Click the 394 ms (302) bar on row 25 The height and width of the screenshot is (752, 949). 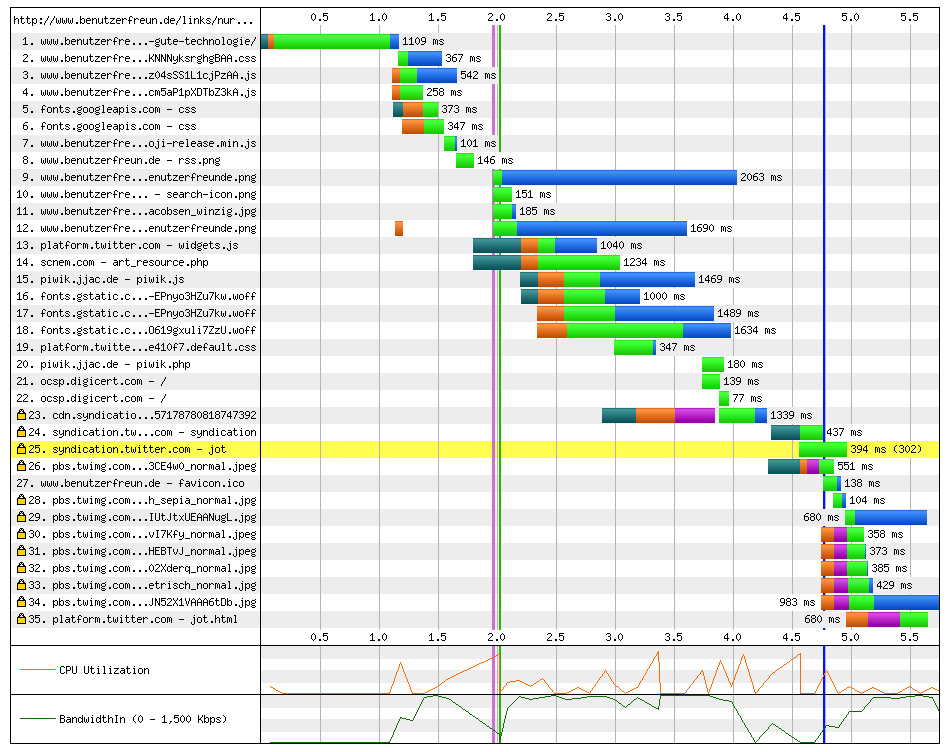click(823, 449)
